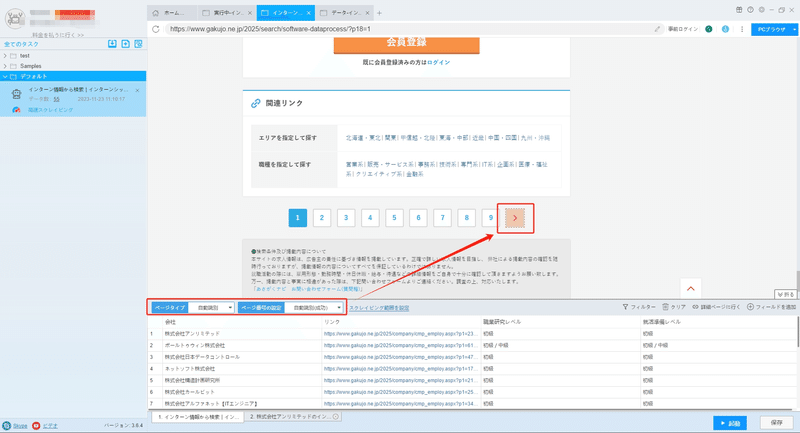Click スクレイピング範囲を設定 link
The height and width of the screenshot is (433, 800).
pyautogui.click(x=379, y=308)
